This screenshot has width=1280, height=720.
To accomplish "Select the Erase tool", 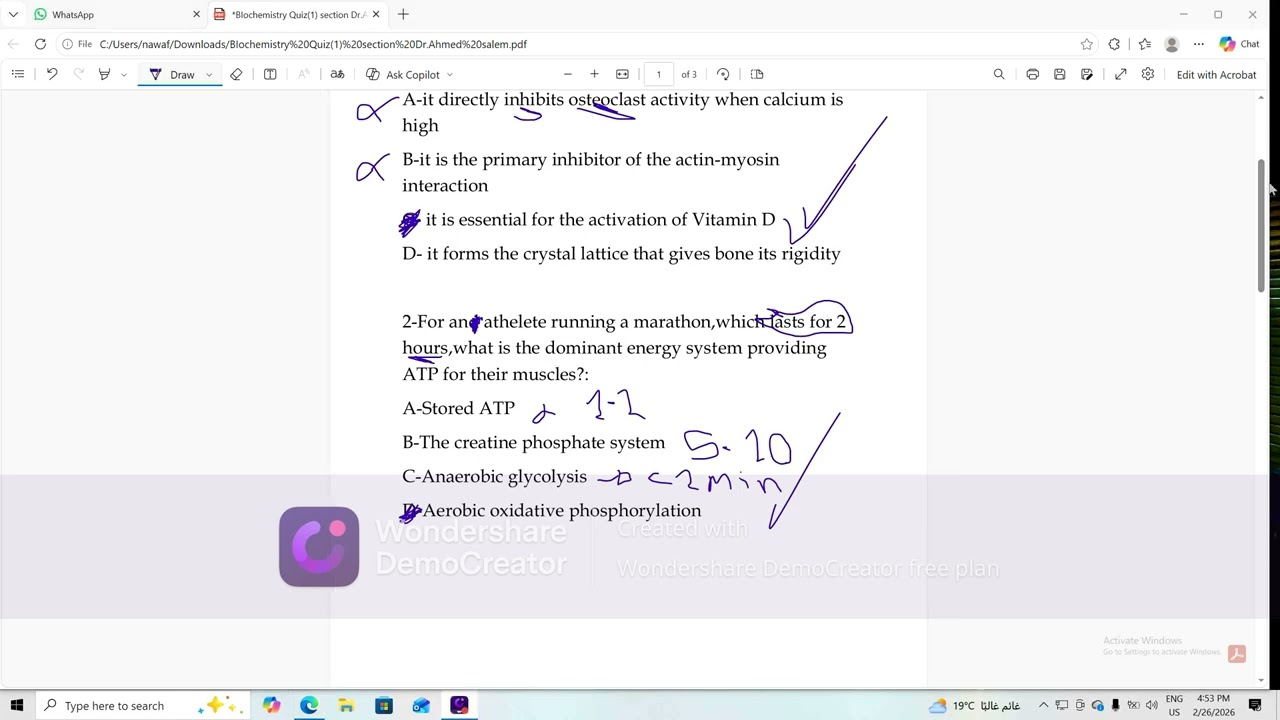I will coord(236,74).
